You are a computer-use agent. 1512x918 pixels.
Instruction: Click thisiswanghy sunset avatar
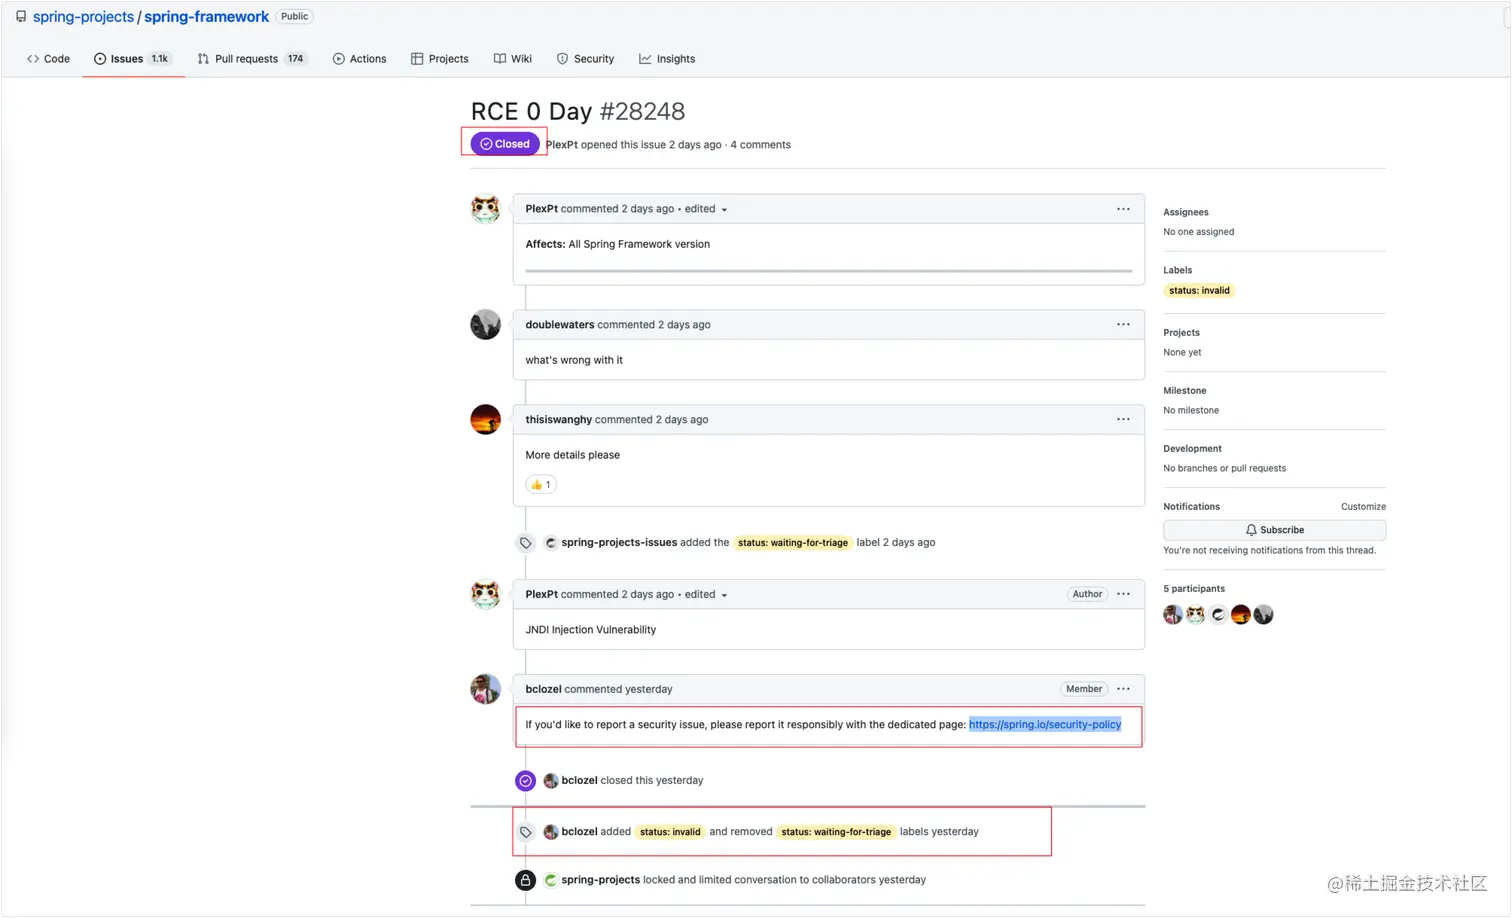pos(485,419)
